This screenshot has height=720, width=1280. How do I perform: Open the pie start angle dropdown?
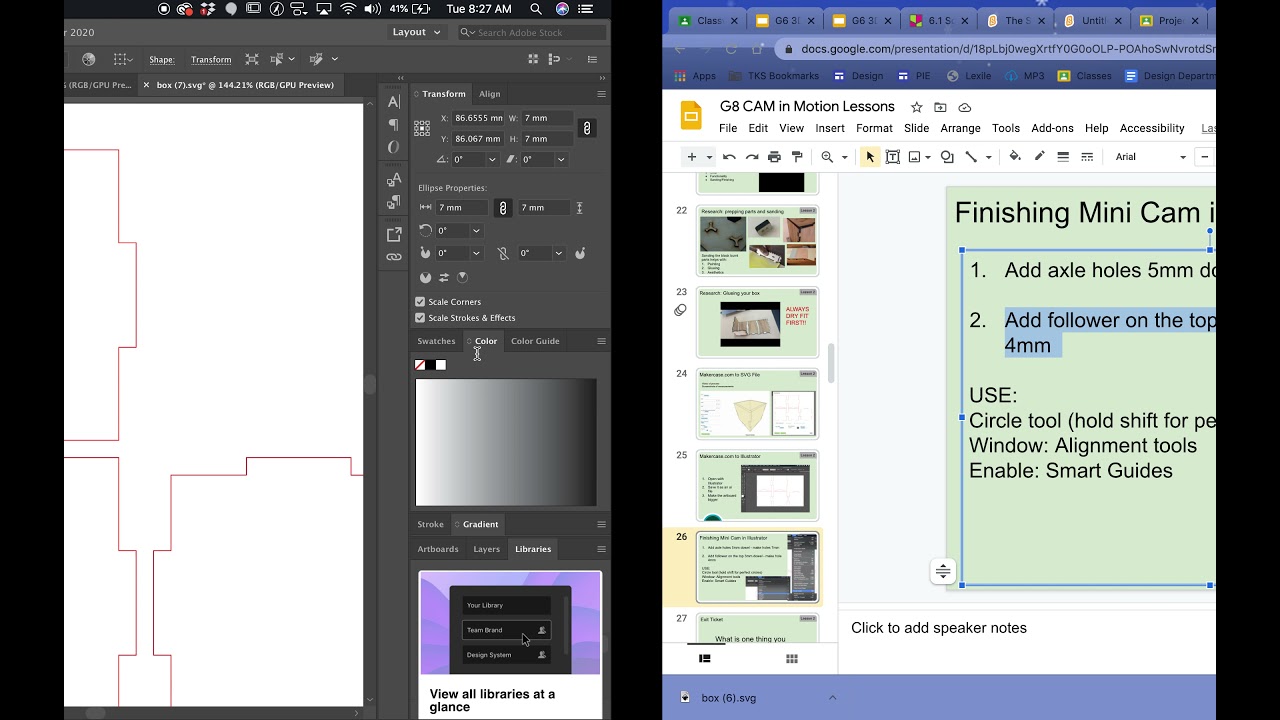tap(476, 253)
